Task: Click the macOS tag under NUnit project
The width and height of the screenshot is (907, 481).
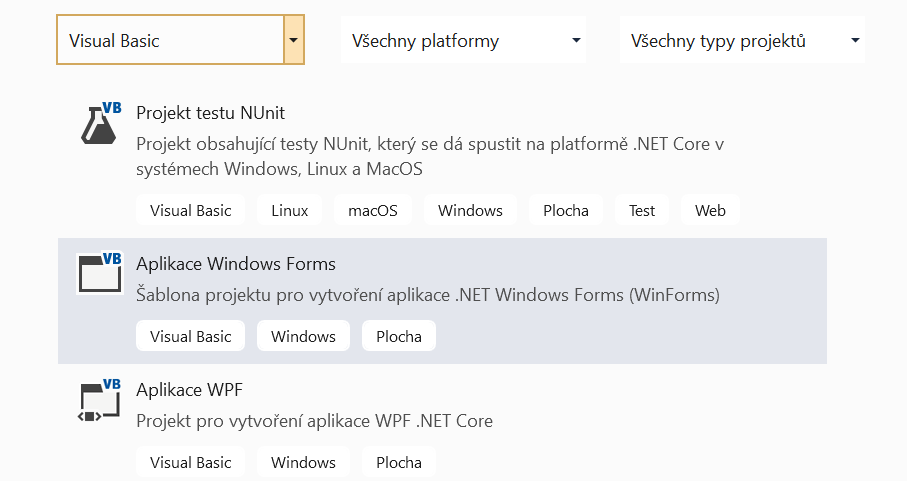Action: click(373, 210)
